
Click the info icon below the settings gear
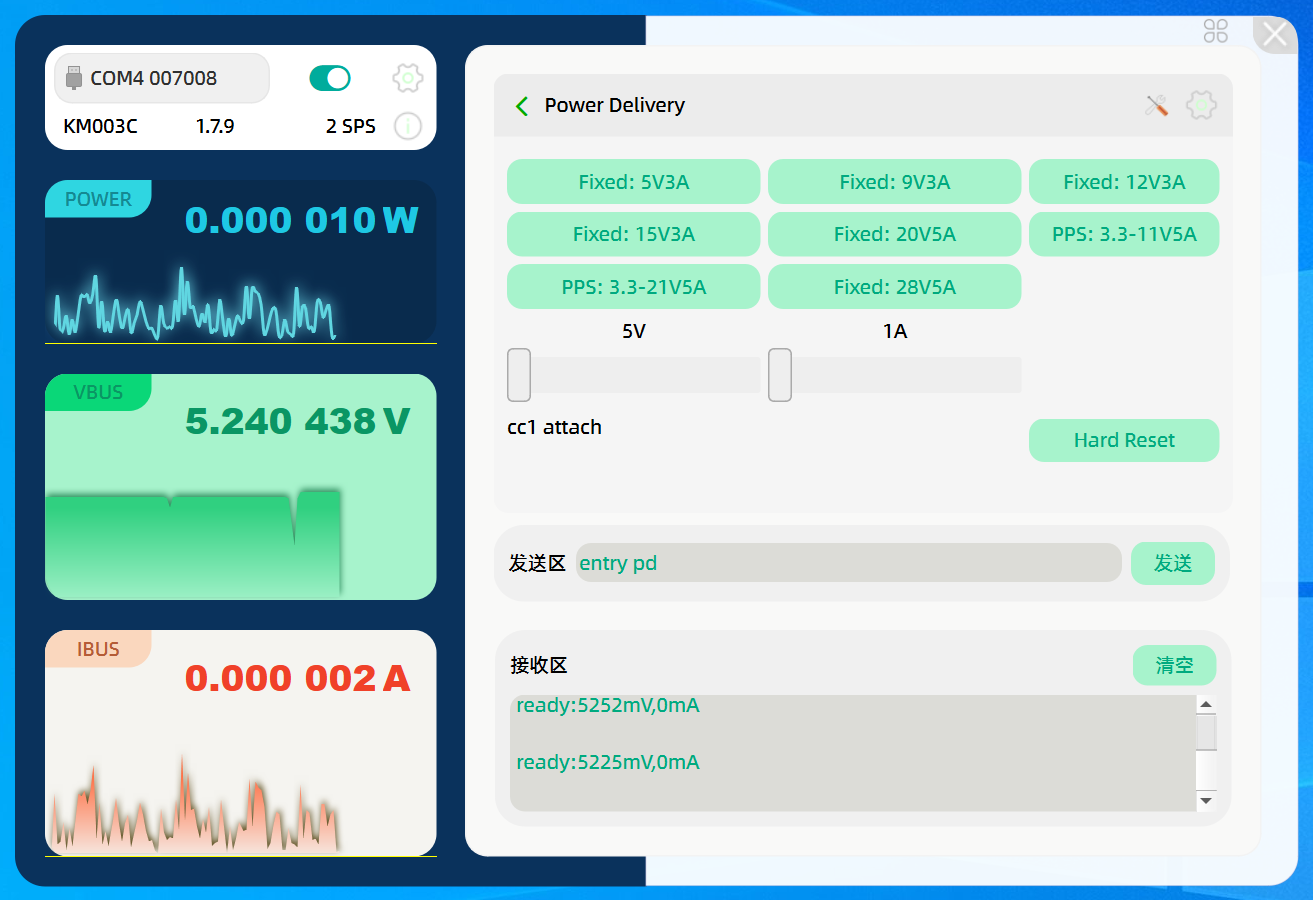(408, 126)
